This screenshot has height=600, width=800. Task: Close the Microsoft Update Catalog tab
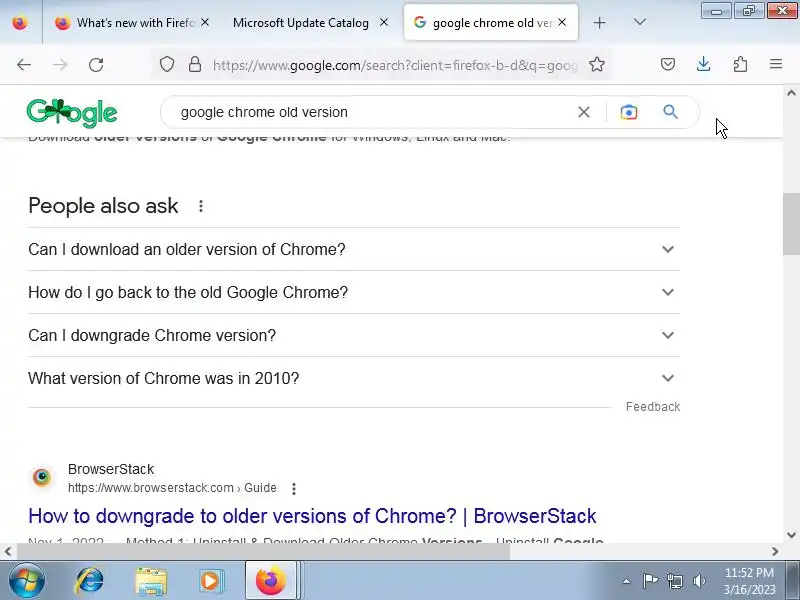pyautogui.click(x=384, y=22)
